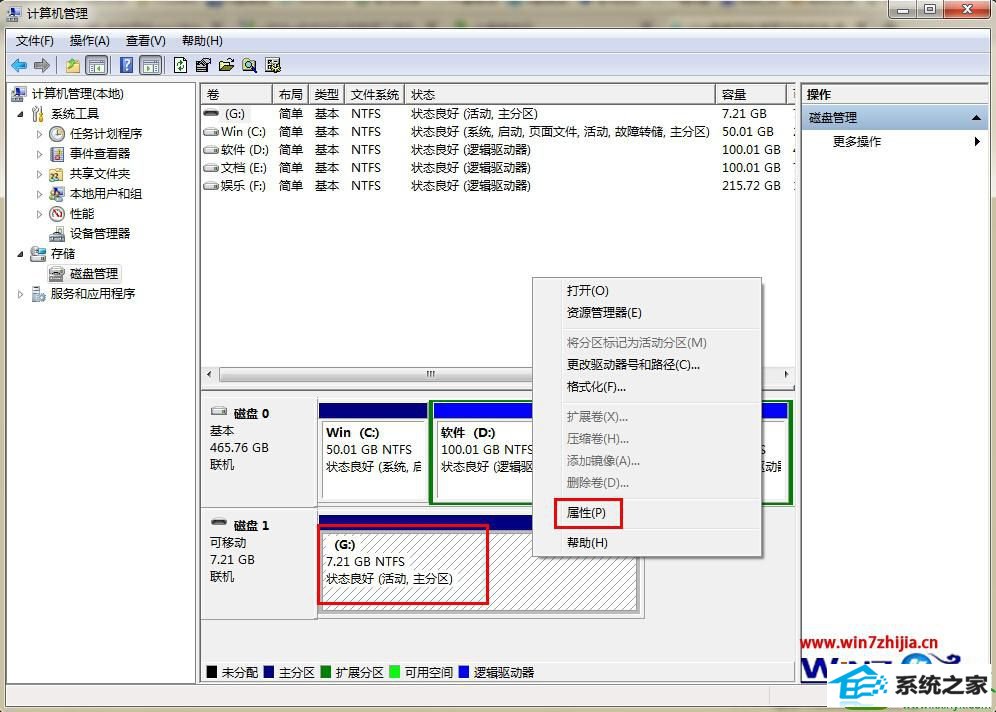The width and height of the screenshot is (996, 712).
Task: Open 本地用户和组 tree item
Action: pos(105,194)
